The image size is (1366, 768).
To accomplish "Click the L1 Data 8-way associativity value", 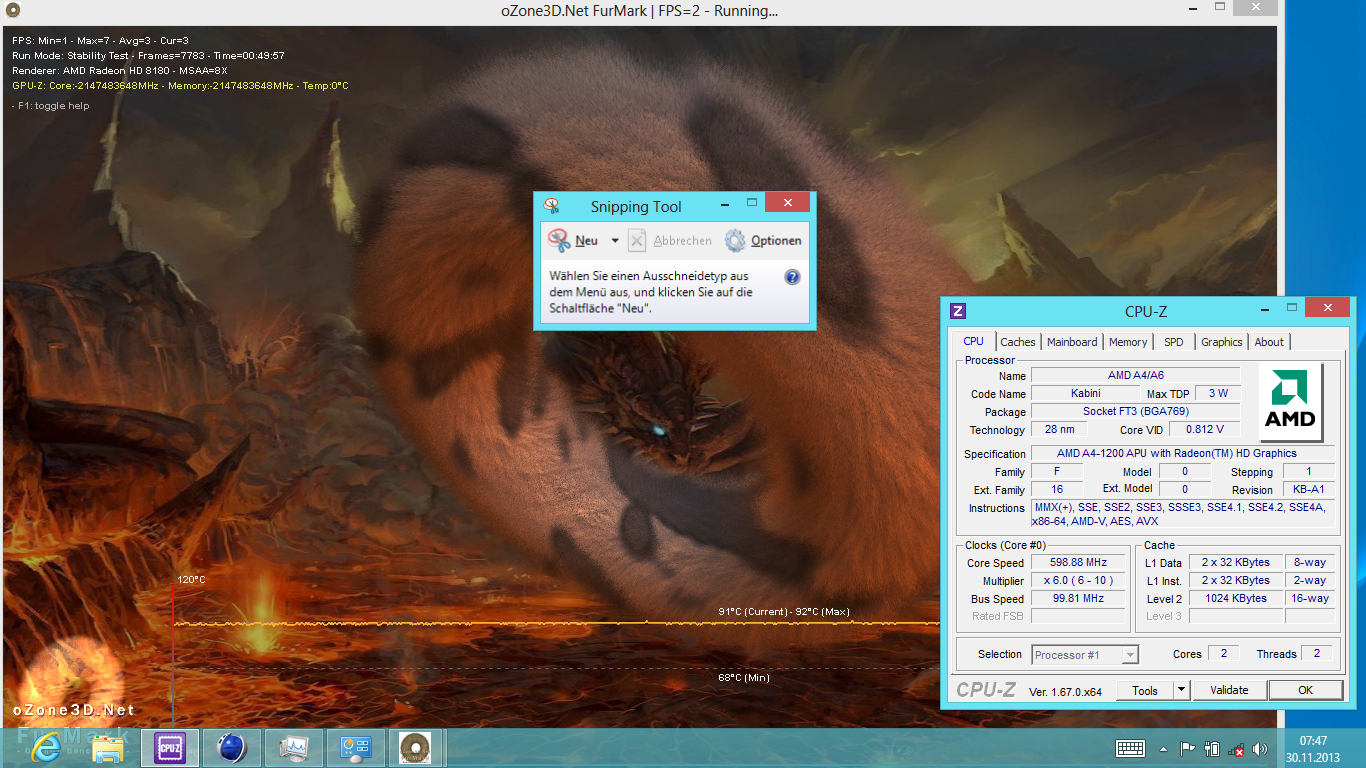I will tap(1310, 563).
